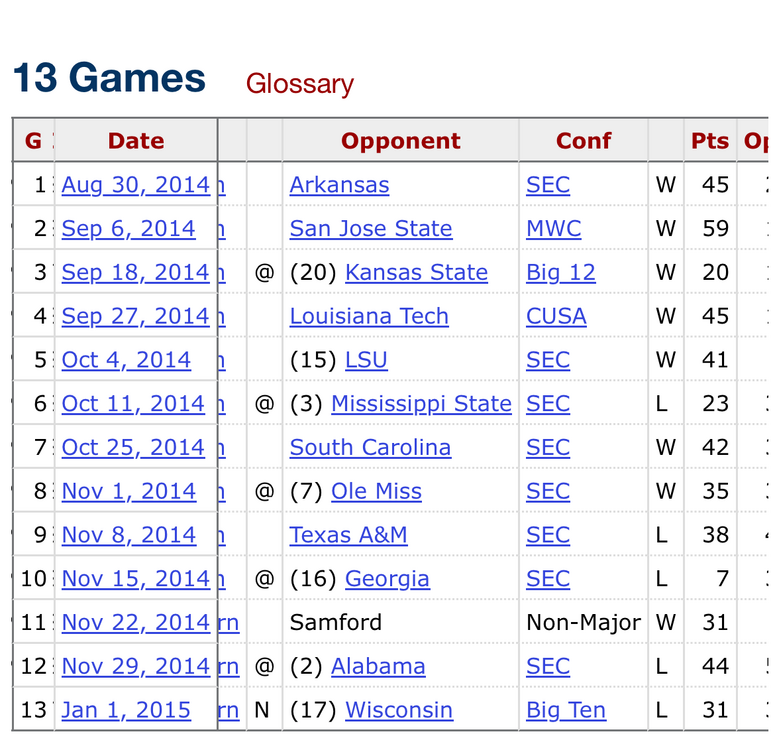Open the Mississippi State opponent link
This screenshot has width=781, height=750.
(x=421, y=404)
